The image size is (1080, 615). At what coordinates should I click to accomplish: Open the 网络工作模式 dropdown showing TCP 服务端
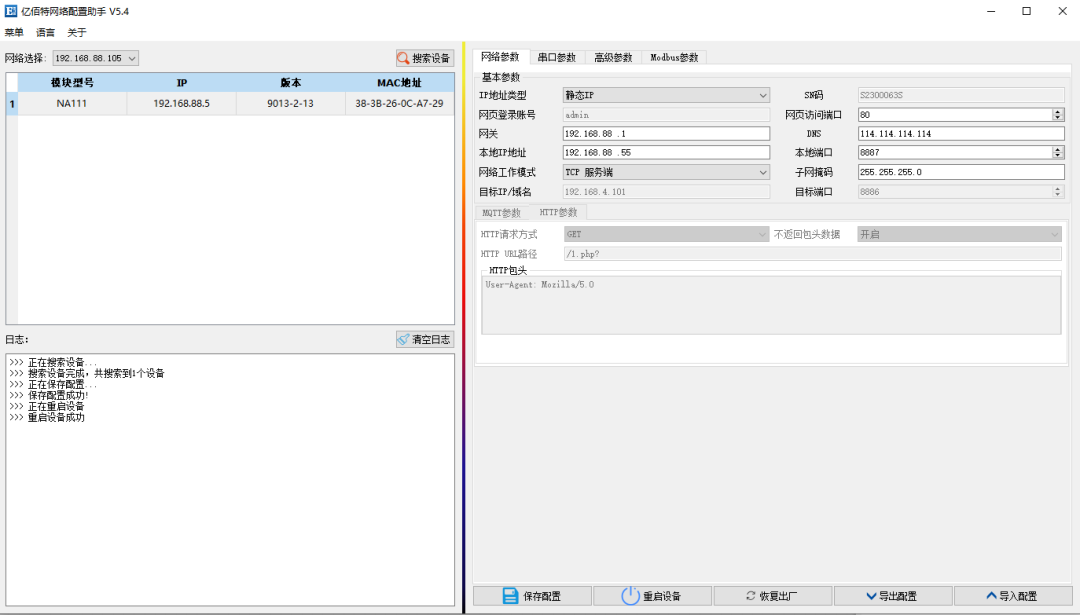click(764, 172)
